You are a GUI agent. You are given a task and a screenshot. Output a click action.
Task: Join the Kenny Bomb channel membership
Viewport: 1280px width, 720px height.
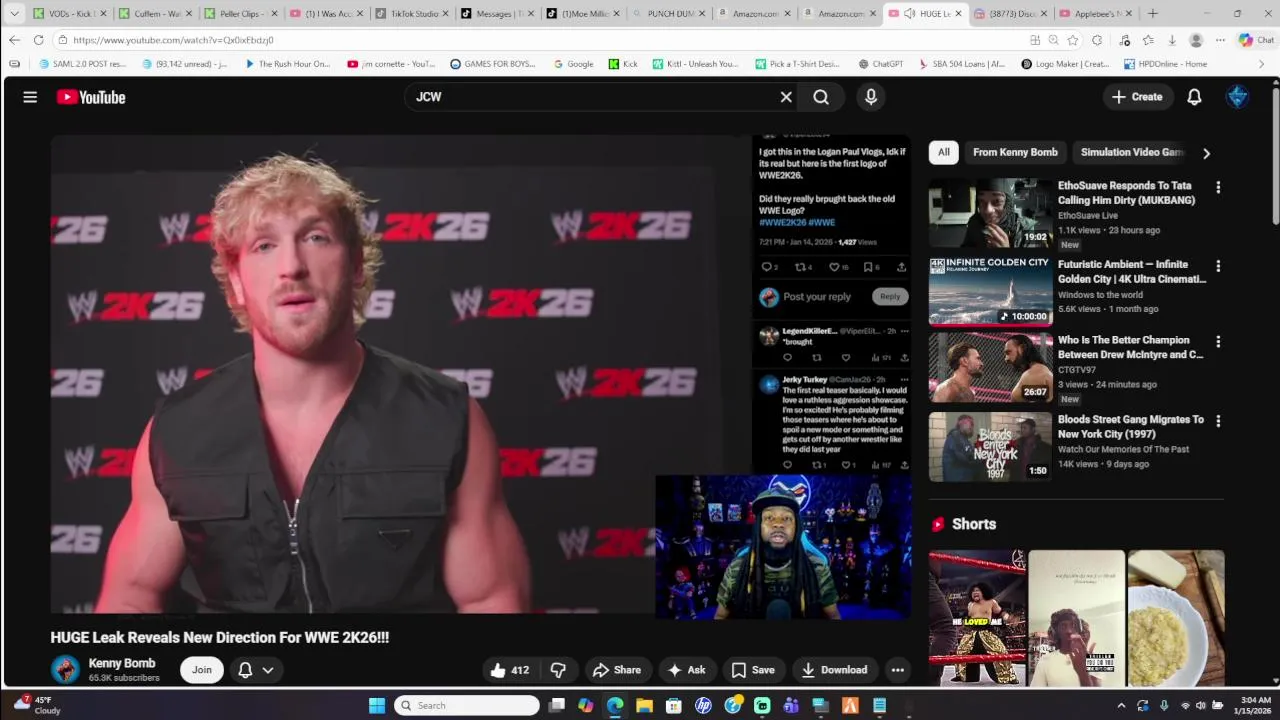tap(202, 670)
